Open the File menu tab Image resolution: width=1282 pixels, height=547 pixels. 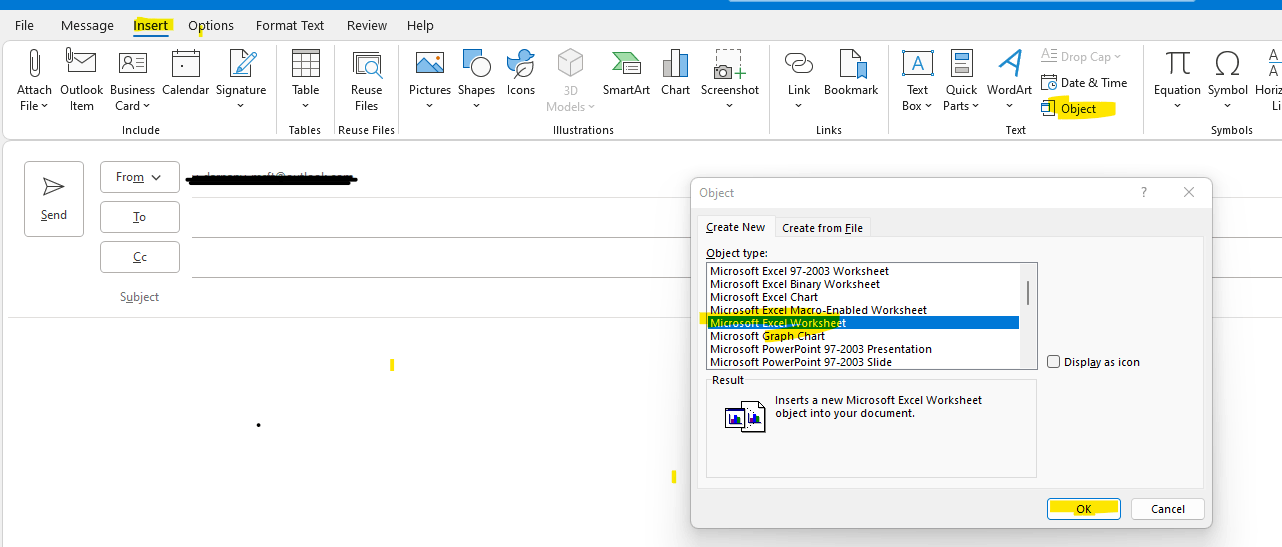tap(25, 25)
